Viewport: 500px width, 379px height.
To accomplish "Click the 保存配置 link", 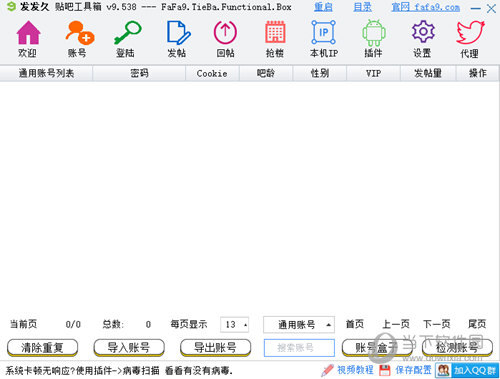I will (413, 370).
